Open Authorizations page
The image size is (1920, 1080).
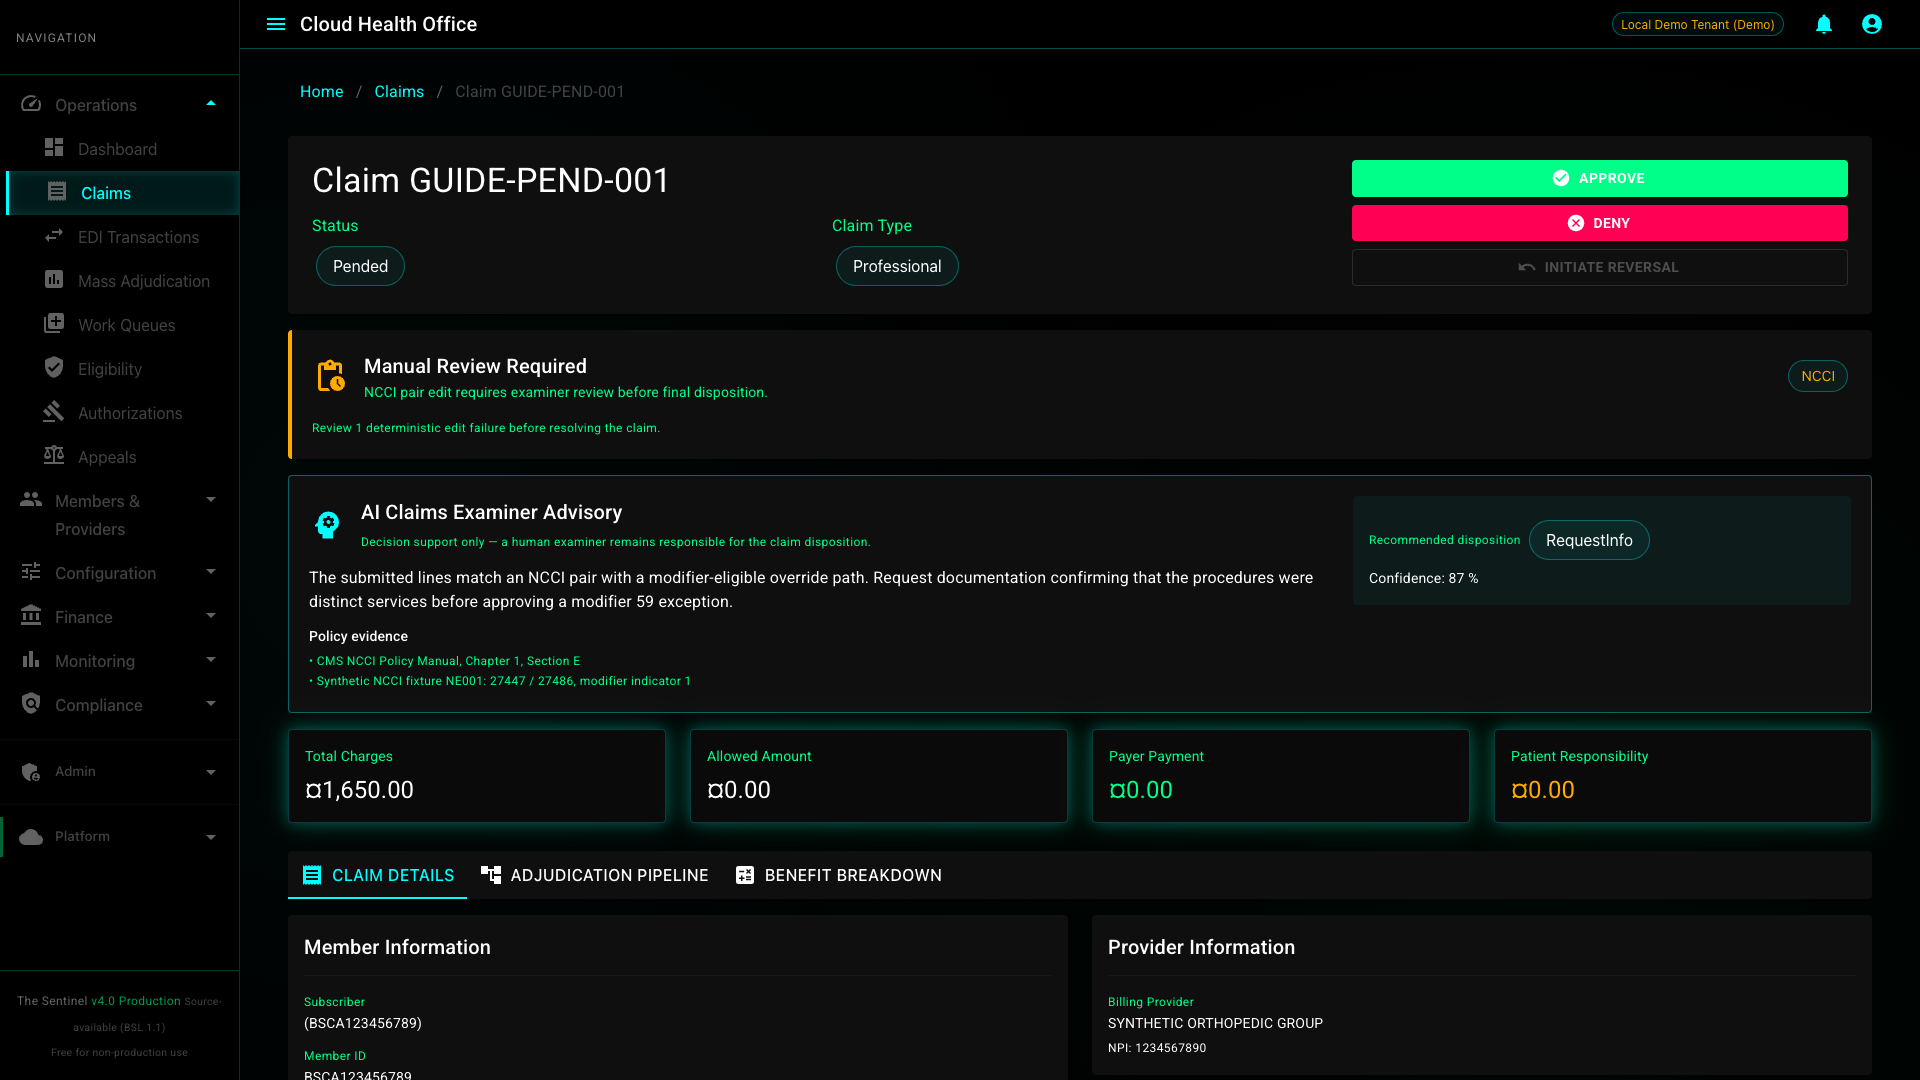[122, 413]
